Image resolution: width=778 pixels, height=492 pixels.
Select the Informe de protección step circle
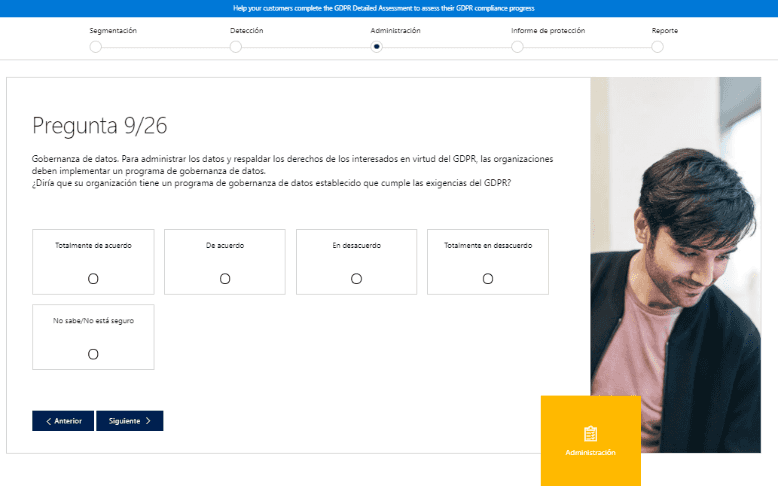click(x=517, y=47)
